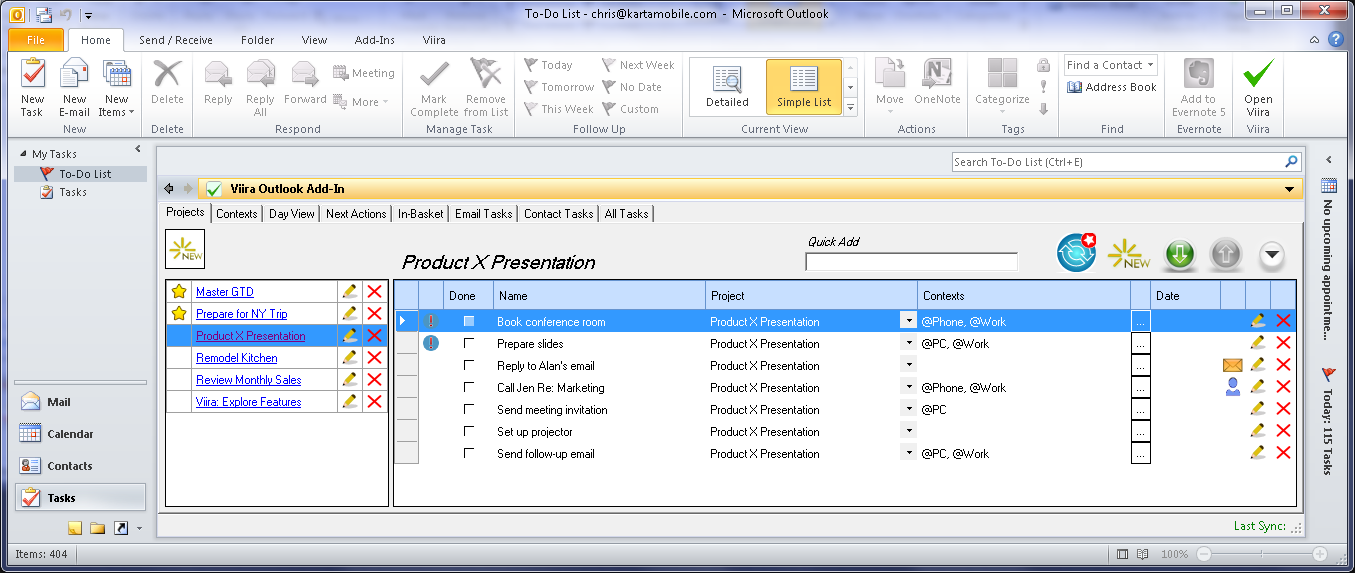Switch to the Contexts tab

237,213
